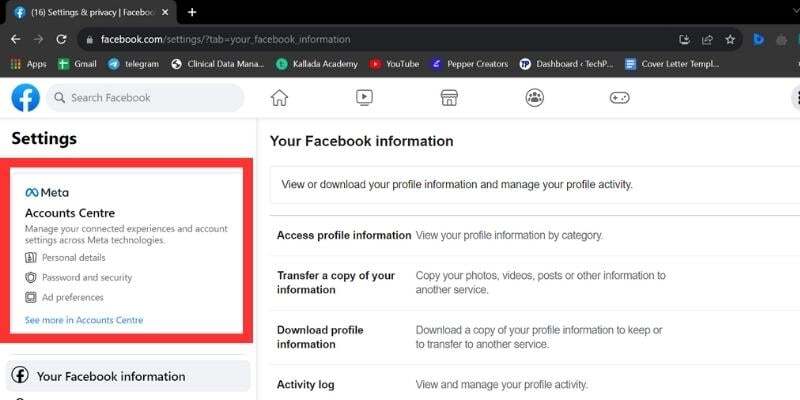Click Password and security shield icon
This screenshot has width=800, height=400.
point(31,278)
